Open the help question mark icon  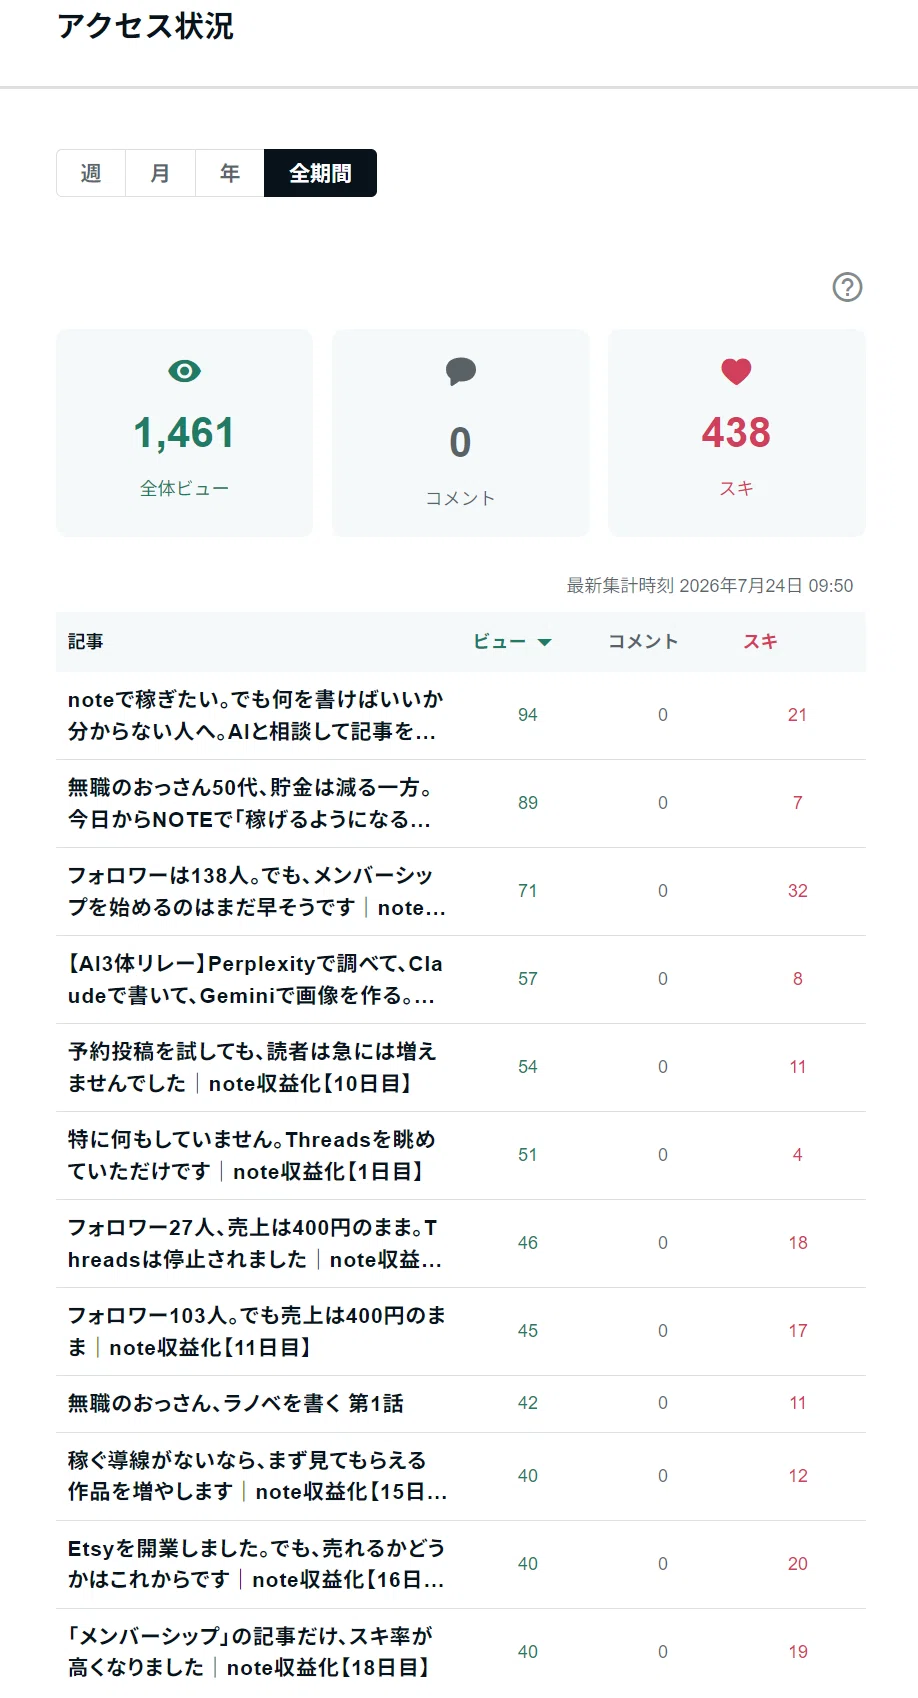[x=847, y=287]
